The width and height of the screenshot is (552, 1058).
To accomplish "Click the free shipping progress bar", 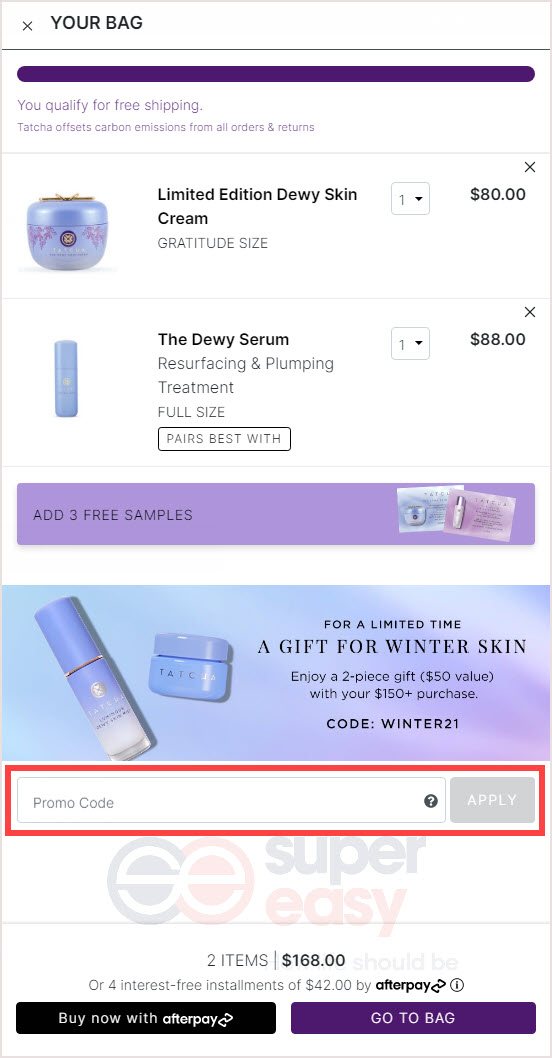I will coord(276,74).
